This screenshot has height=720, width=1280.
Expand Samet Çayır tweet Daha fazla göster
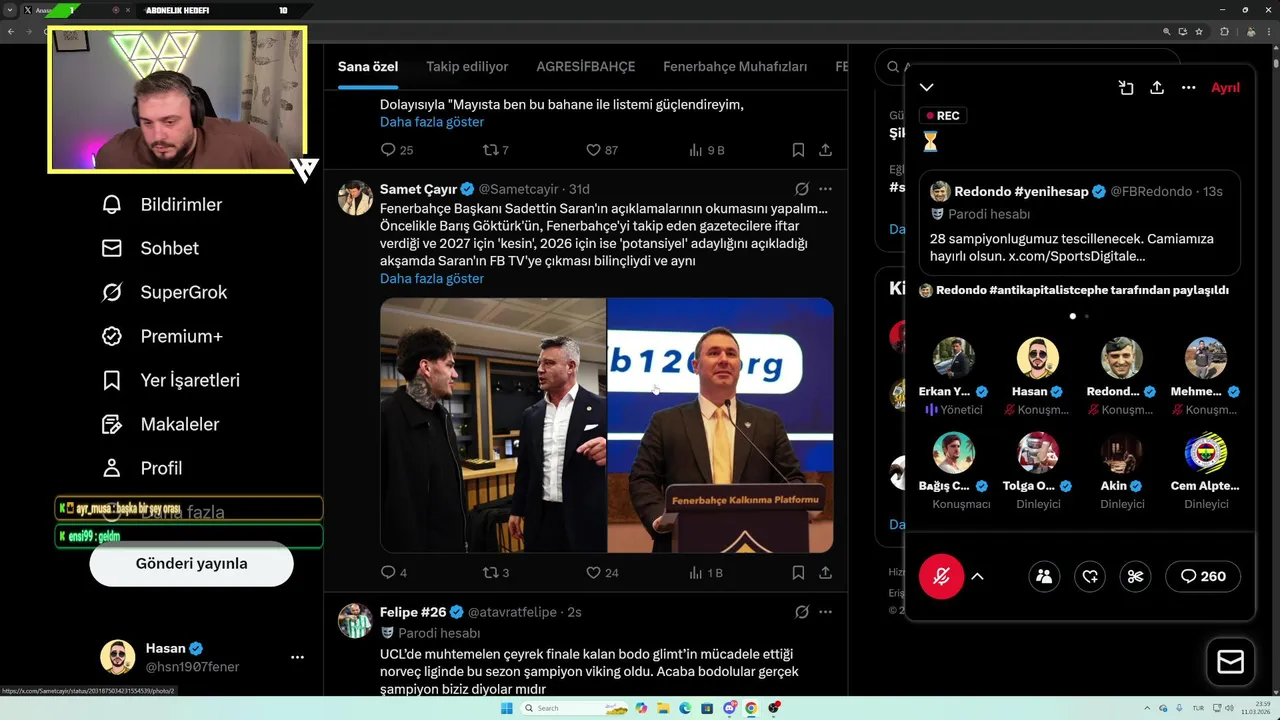click(432, 279)
